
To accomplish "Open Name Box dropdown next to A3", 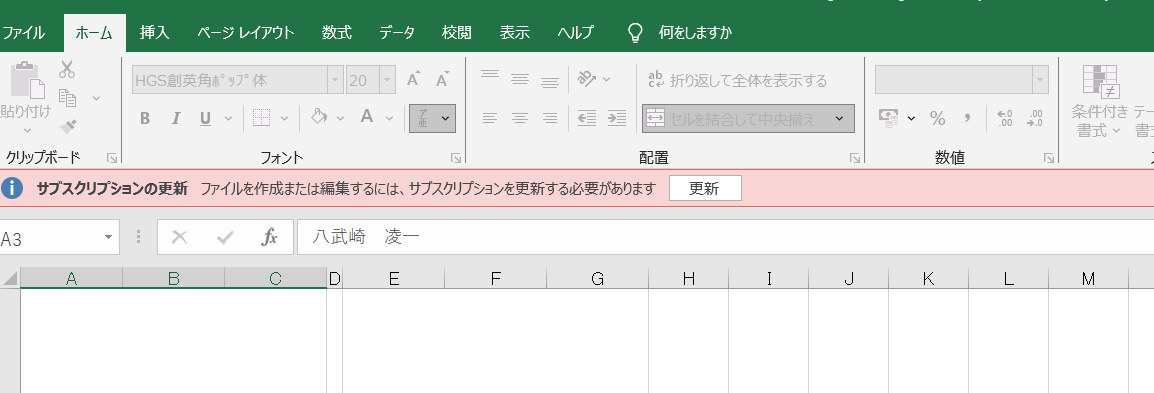I will pos(109,237).
